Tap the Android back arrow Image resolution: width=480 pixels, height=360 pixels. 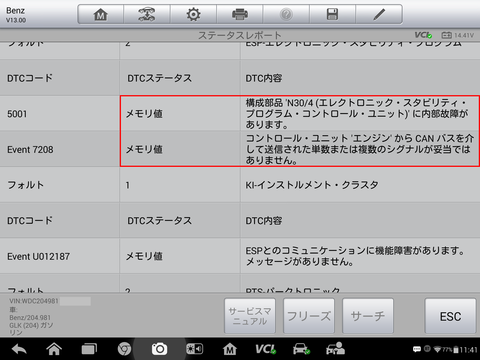[19, 349]
